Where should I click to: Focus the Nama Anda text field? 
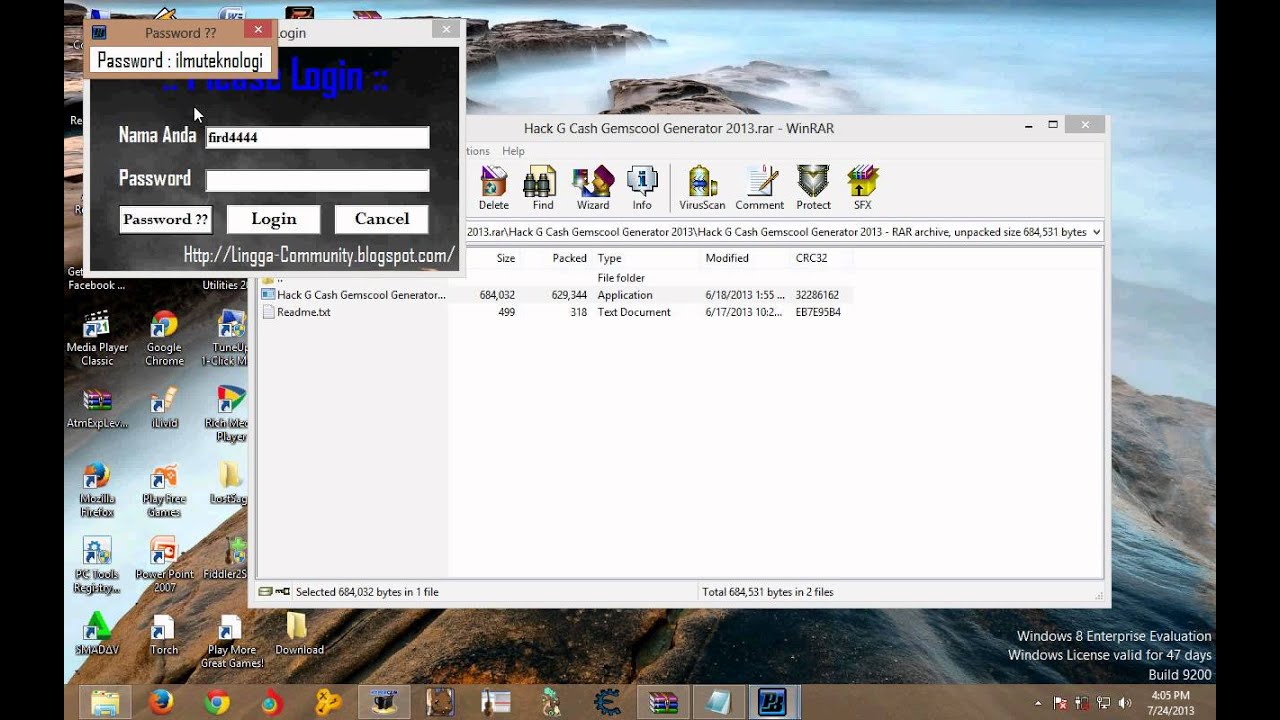[x=318, y=138]
